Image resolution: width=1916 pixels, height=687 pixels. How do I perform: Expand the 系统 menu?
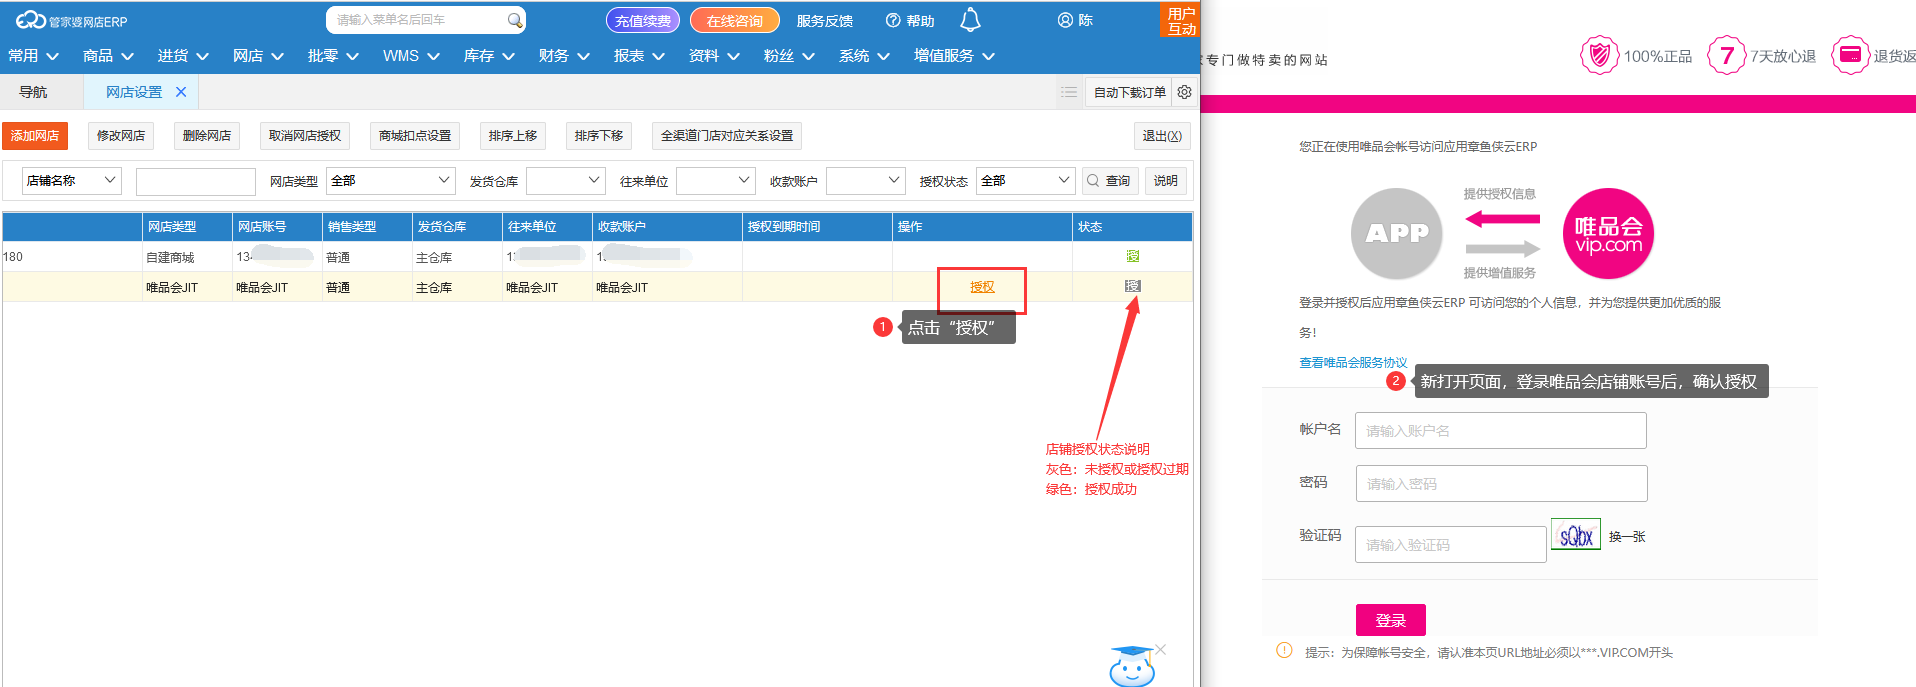864,56
